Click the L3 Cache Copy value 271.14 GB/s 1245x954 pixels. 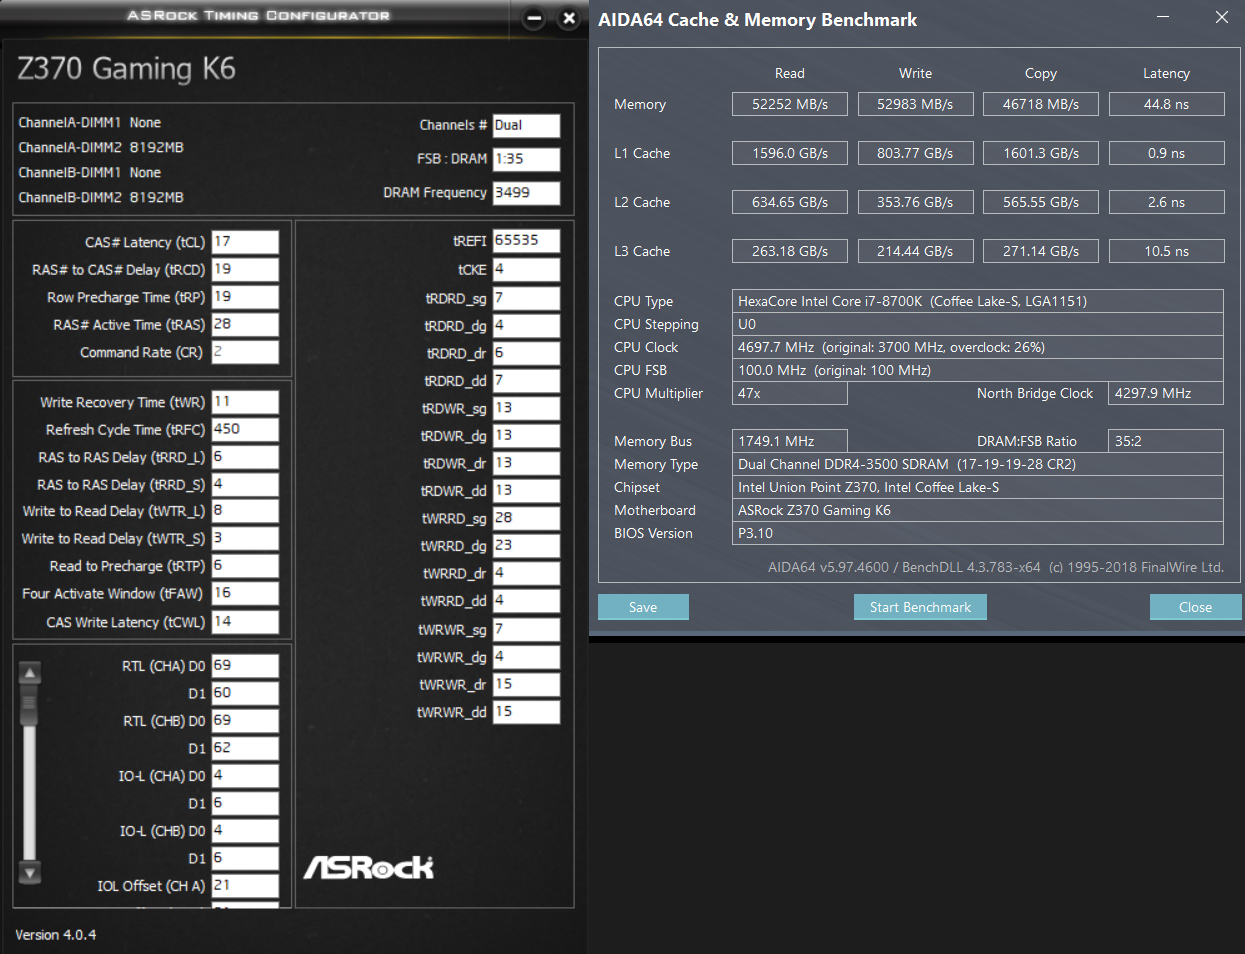(x=1041, y=251)
